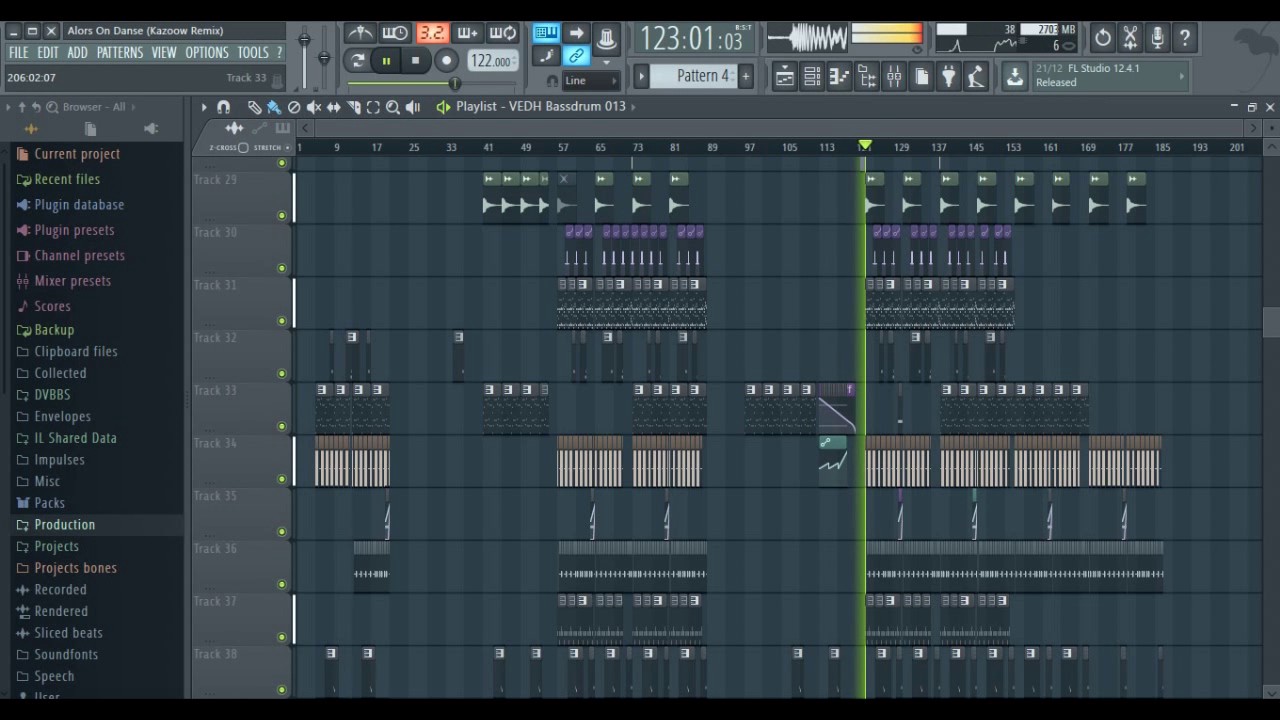Open the plugin picker plug icon

[948, 76]
